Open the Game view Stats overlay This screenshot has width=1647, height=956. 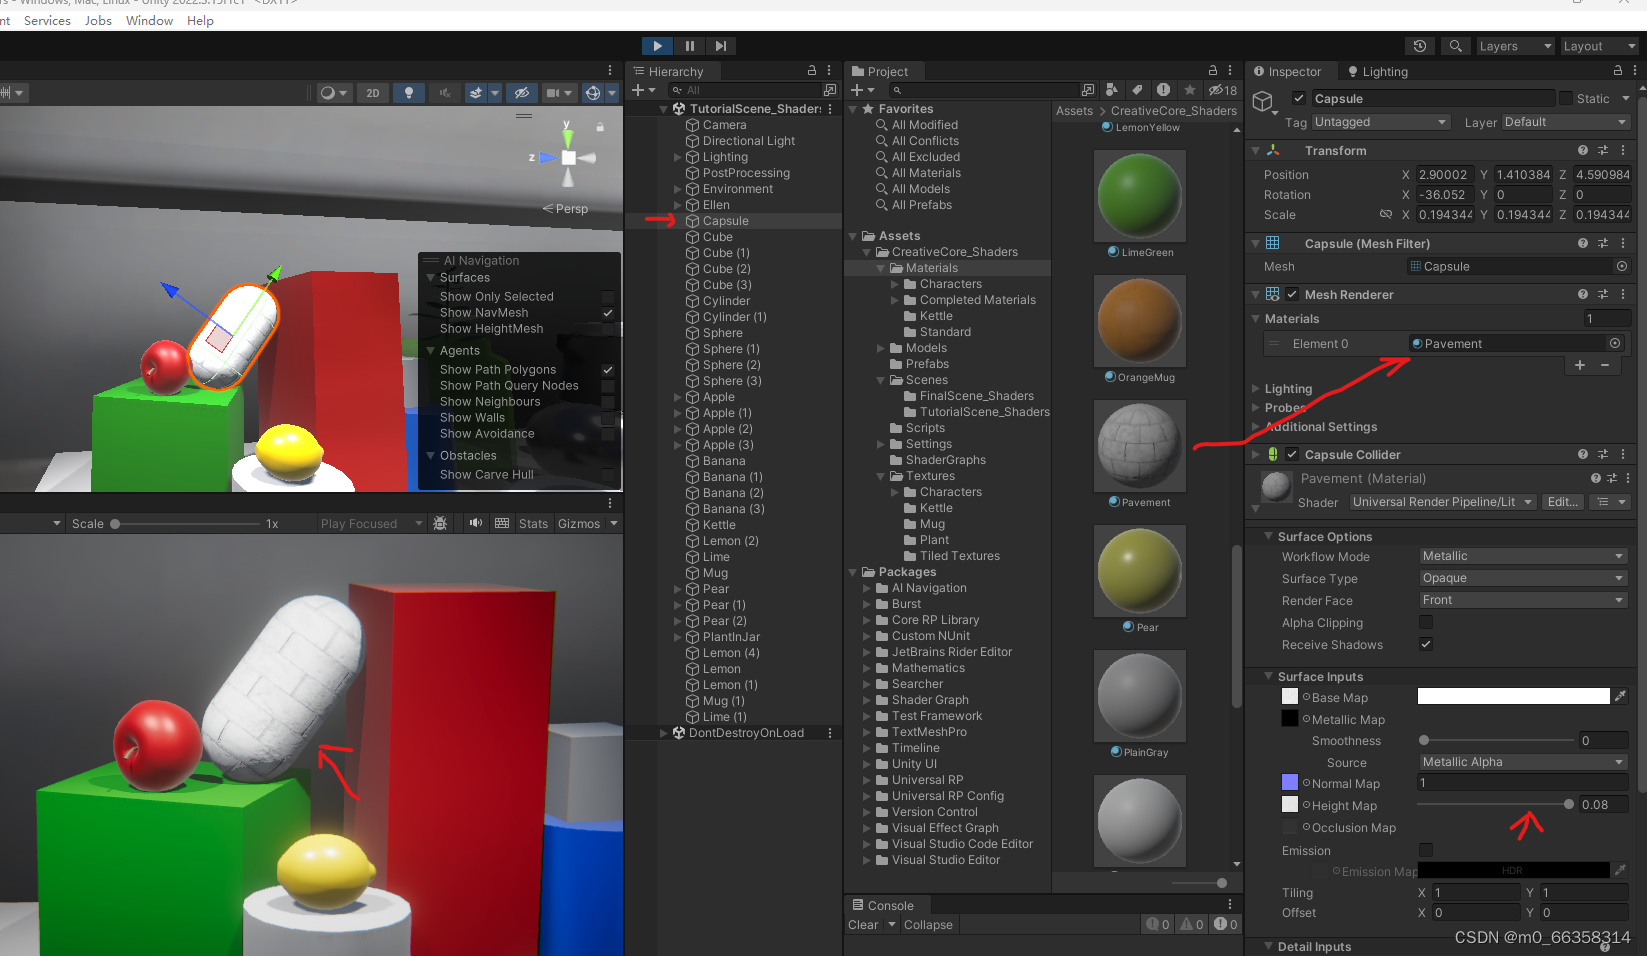[533, 523]
